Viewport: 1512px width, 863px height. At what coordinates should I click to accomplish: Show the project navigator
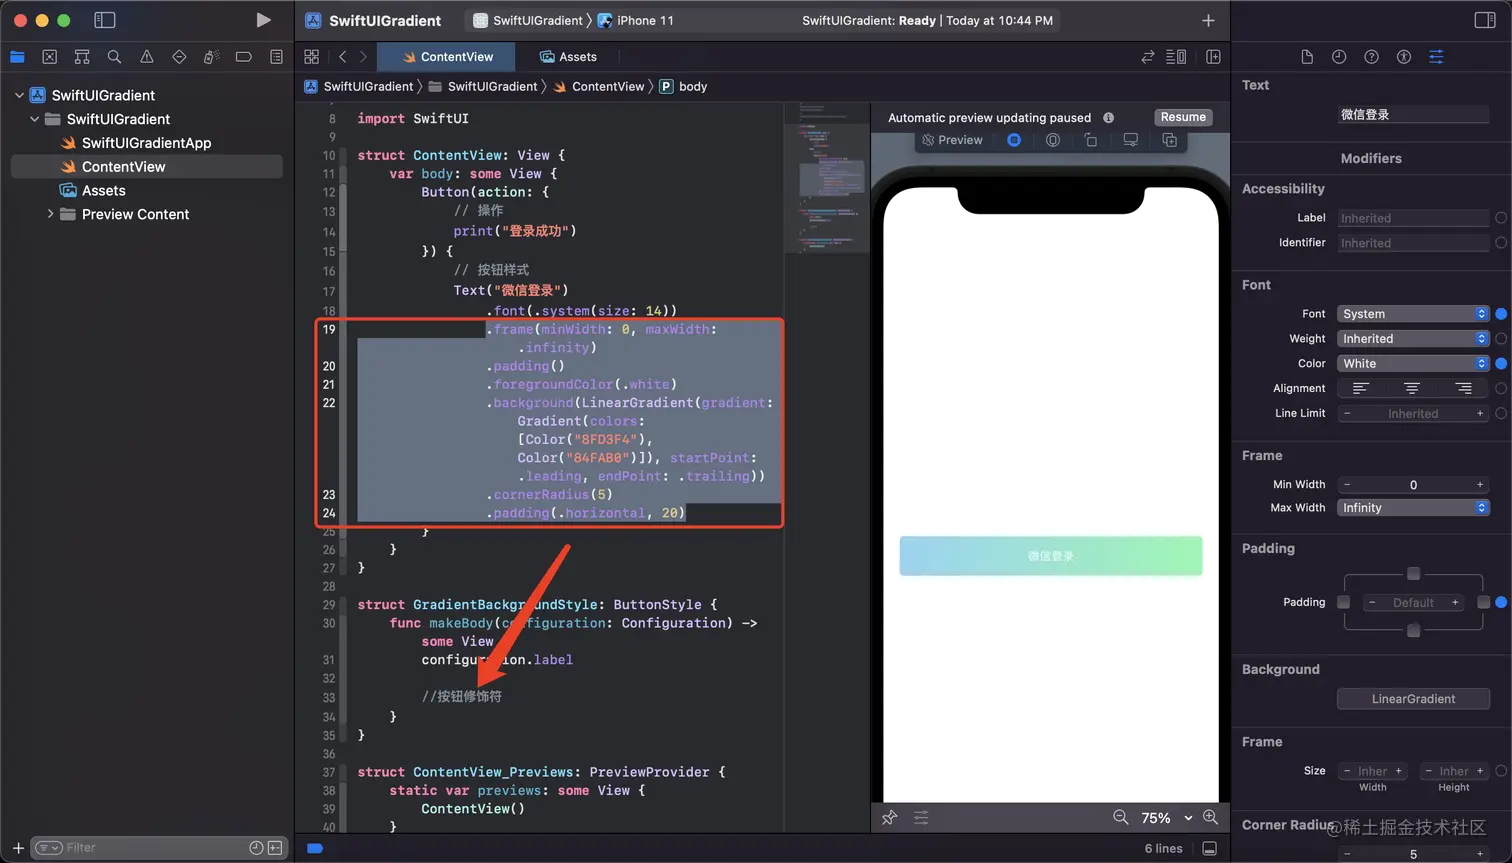click(x=17, y=57)
